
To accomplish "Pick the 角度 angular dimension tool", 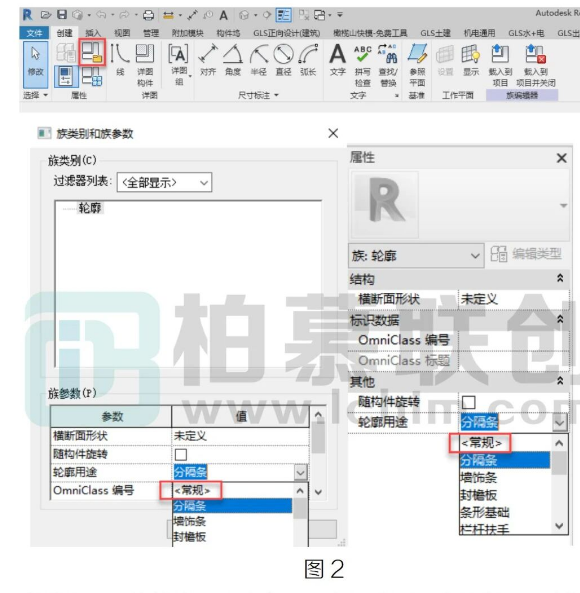I will tap(233, 60).
